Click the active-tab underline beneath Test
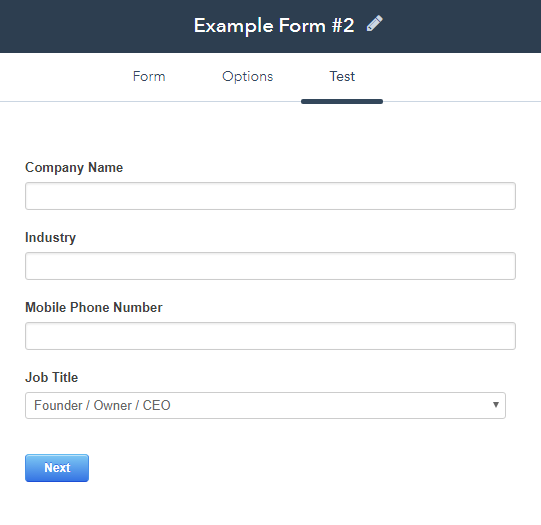Screen dimensions: 541x525 pyautogui.click(x=342, y=101)
